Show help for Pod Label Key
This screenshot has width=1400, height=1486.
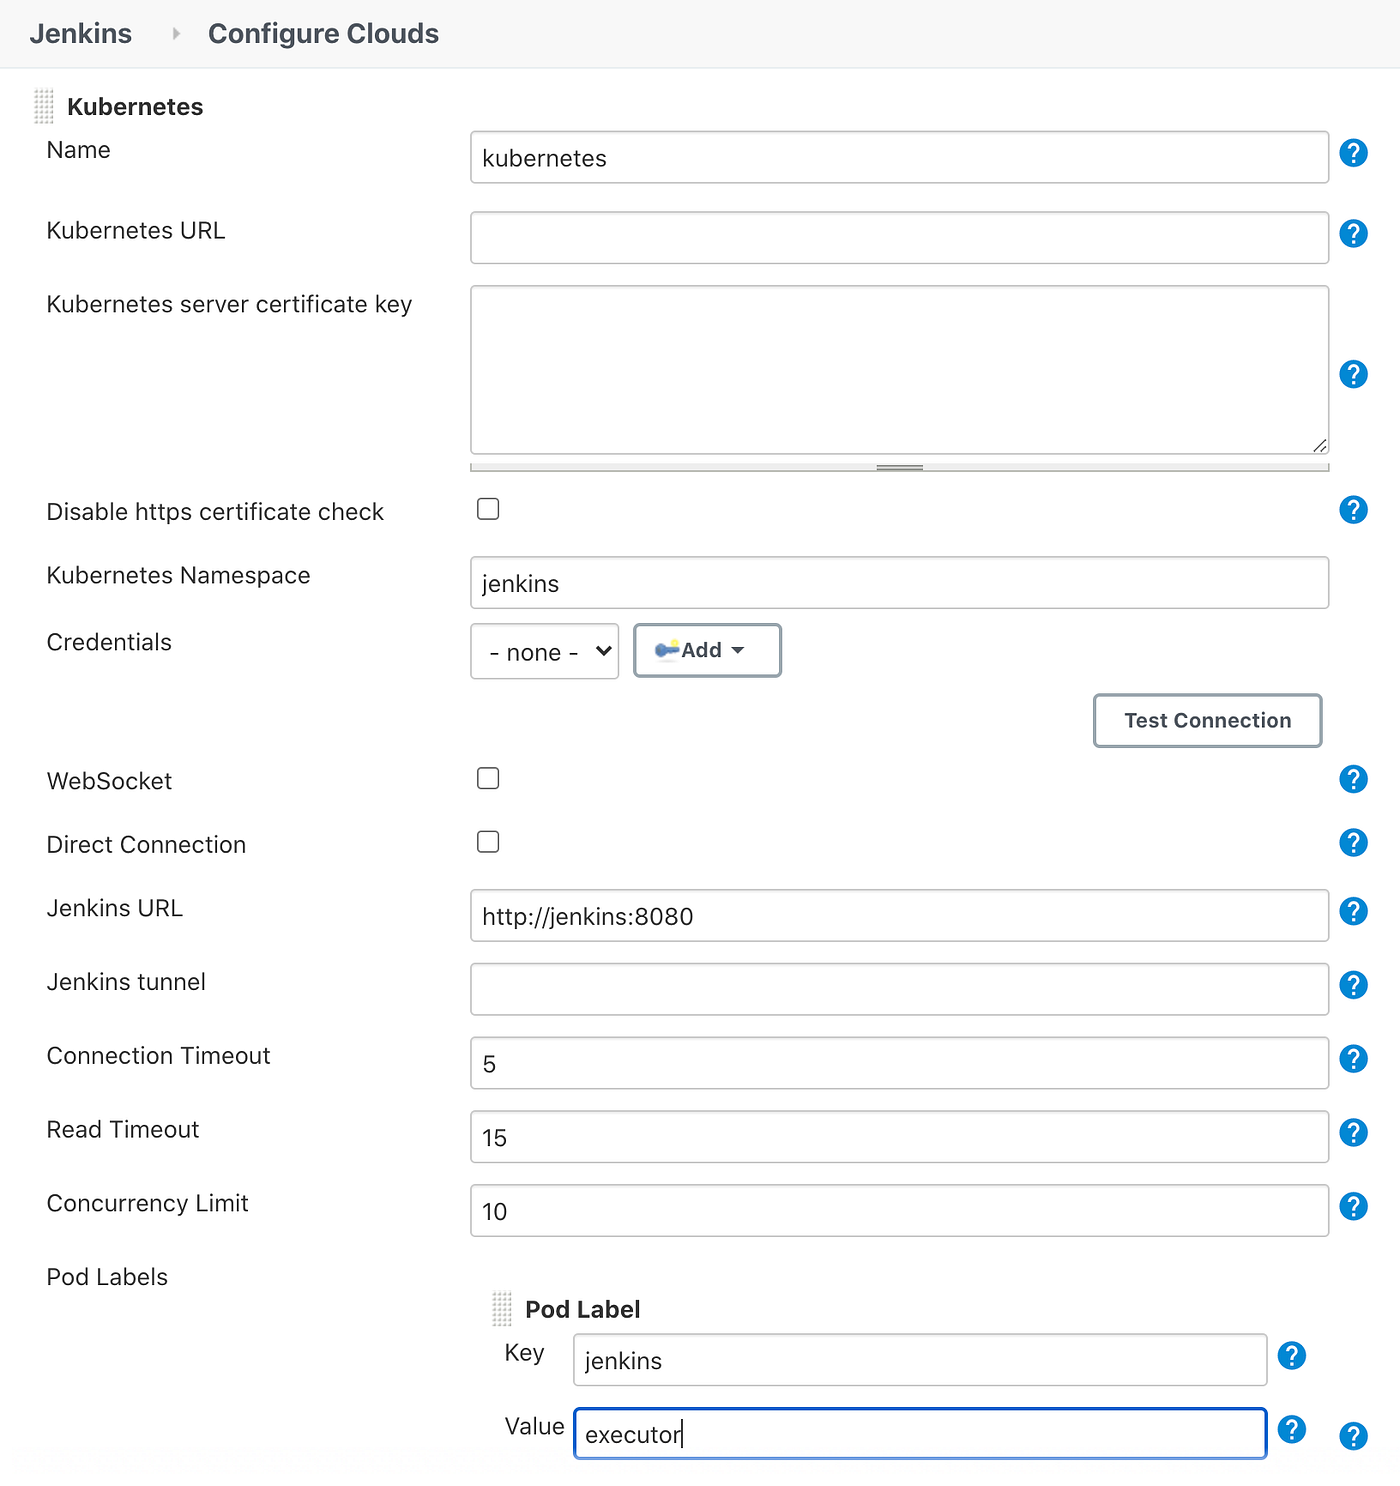(1291, 1356)
